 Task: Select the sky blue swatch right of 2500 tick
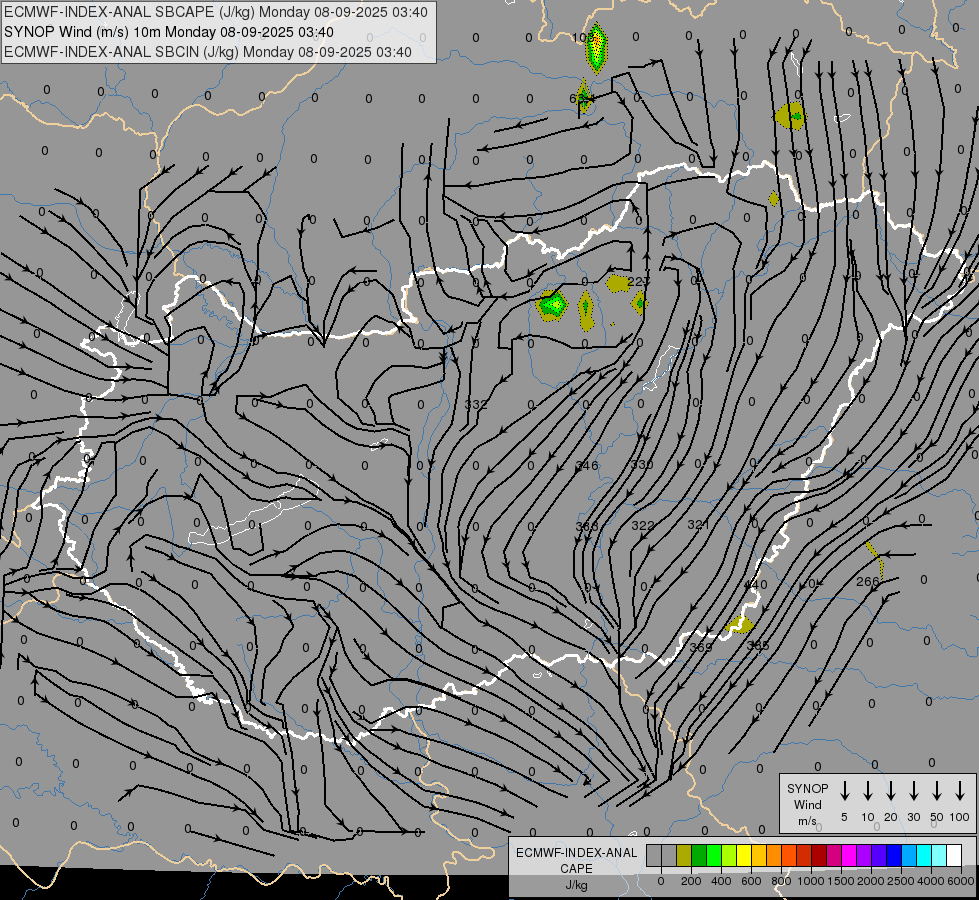click(x=908, y=855)
